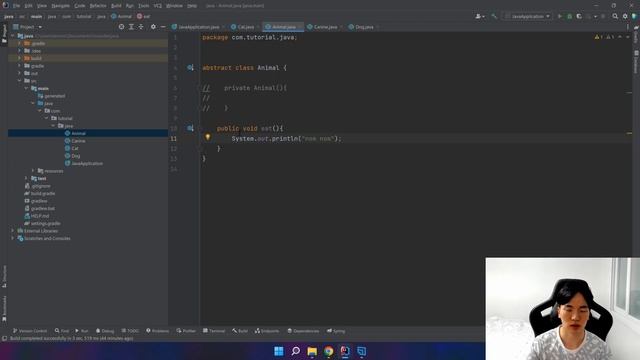This screenshot has width=640, height=360.
Task: Click the stop process icon in toolbar
Action: tap(603, 16)
